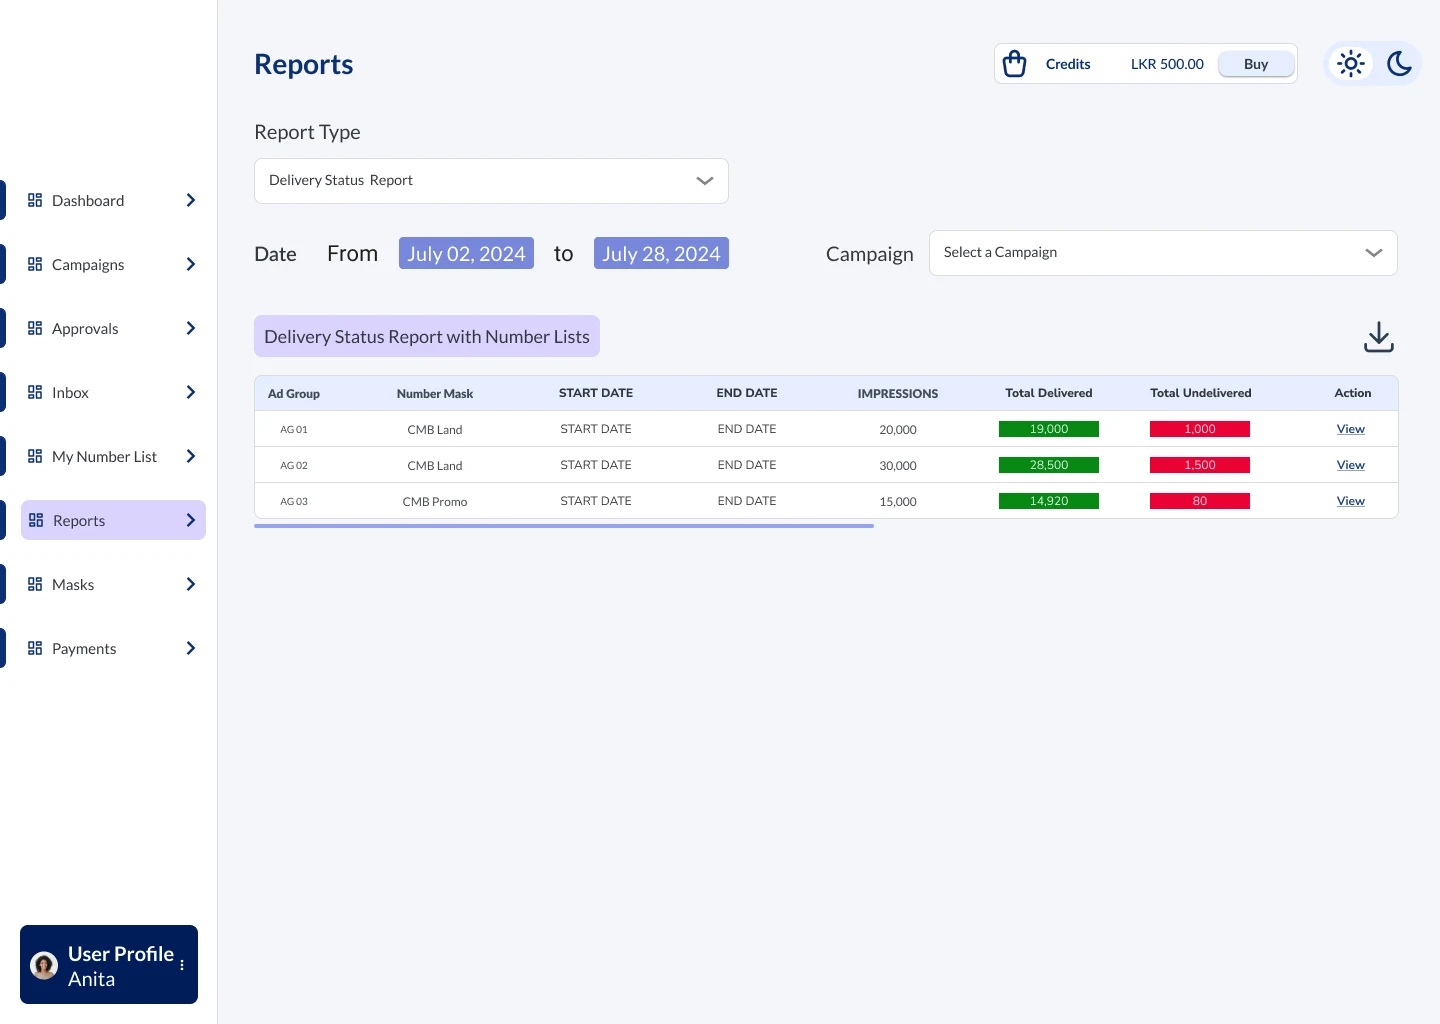Screen dimensions: 1440x1024
Task: Click the Total Delivered column header
Action: point(1049,393)
